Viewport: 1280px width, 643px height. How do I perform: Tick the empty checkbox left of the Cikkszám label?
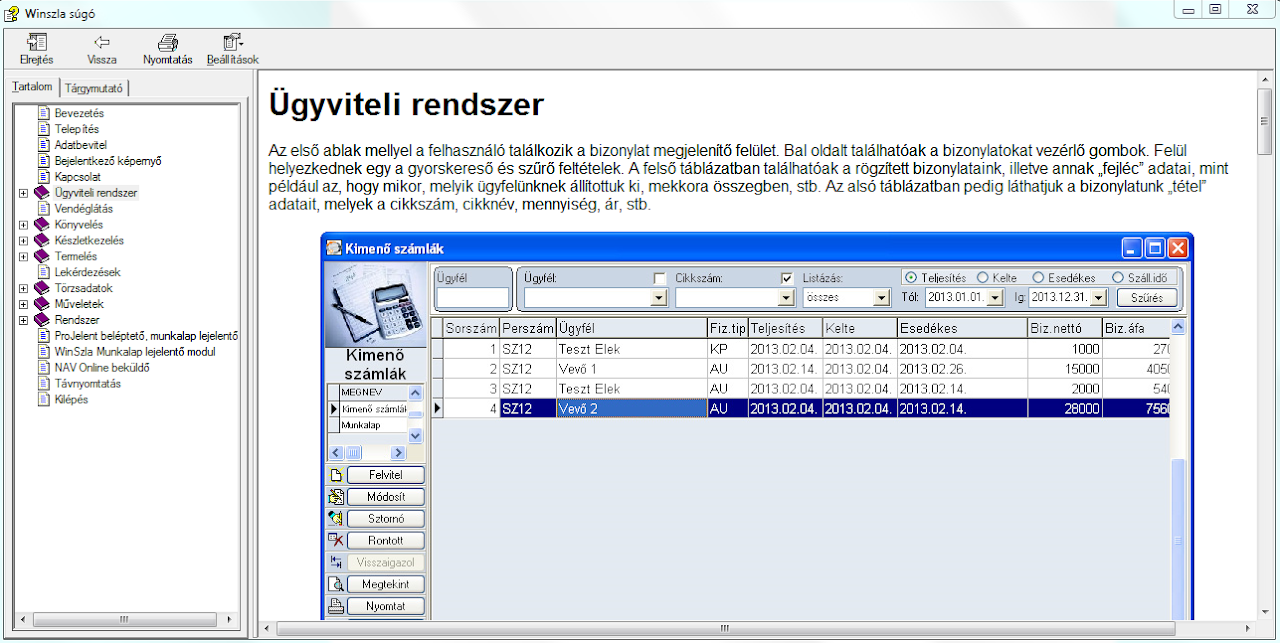click(659, 278)
